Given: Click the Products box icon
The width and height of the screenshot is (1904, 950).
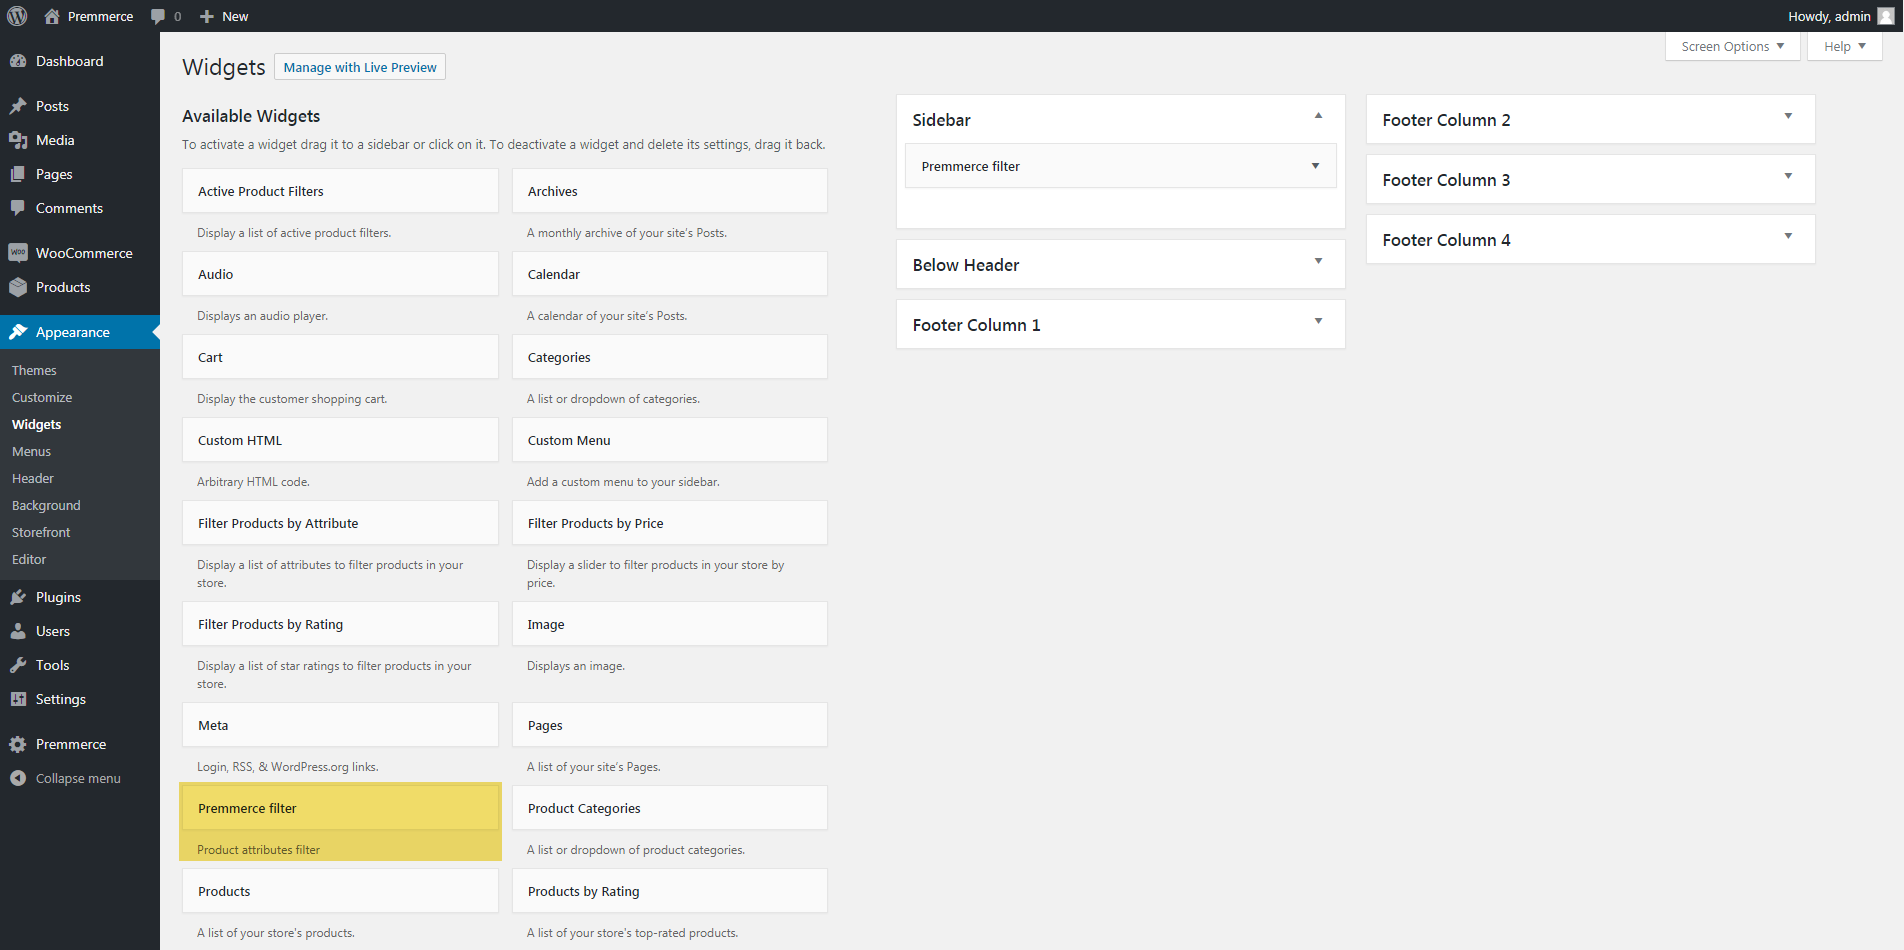Looking at the screenshot, I should click(x=18, y=287).
